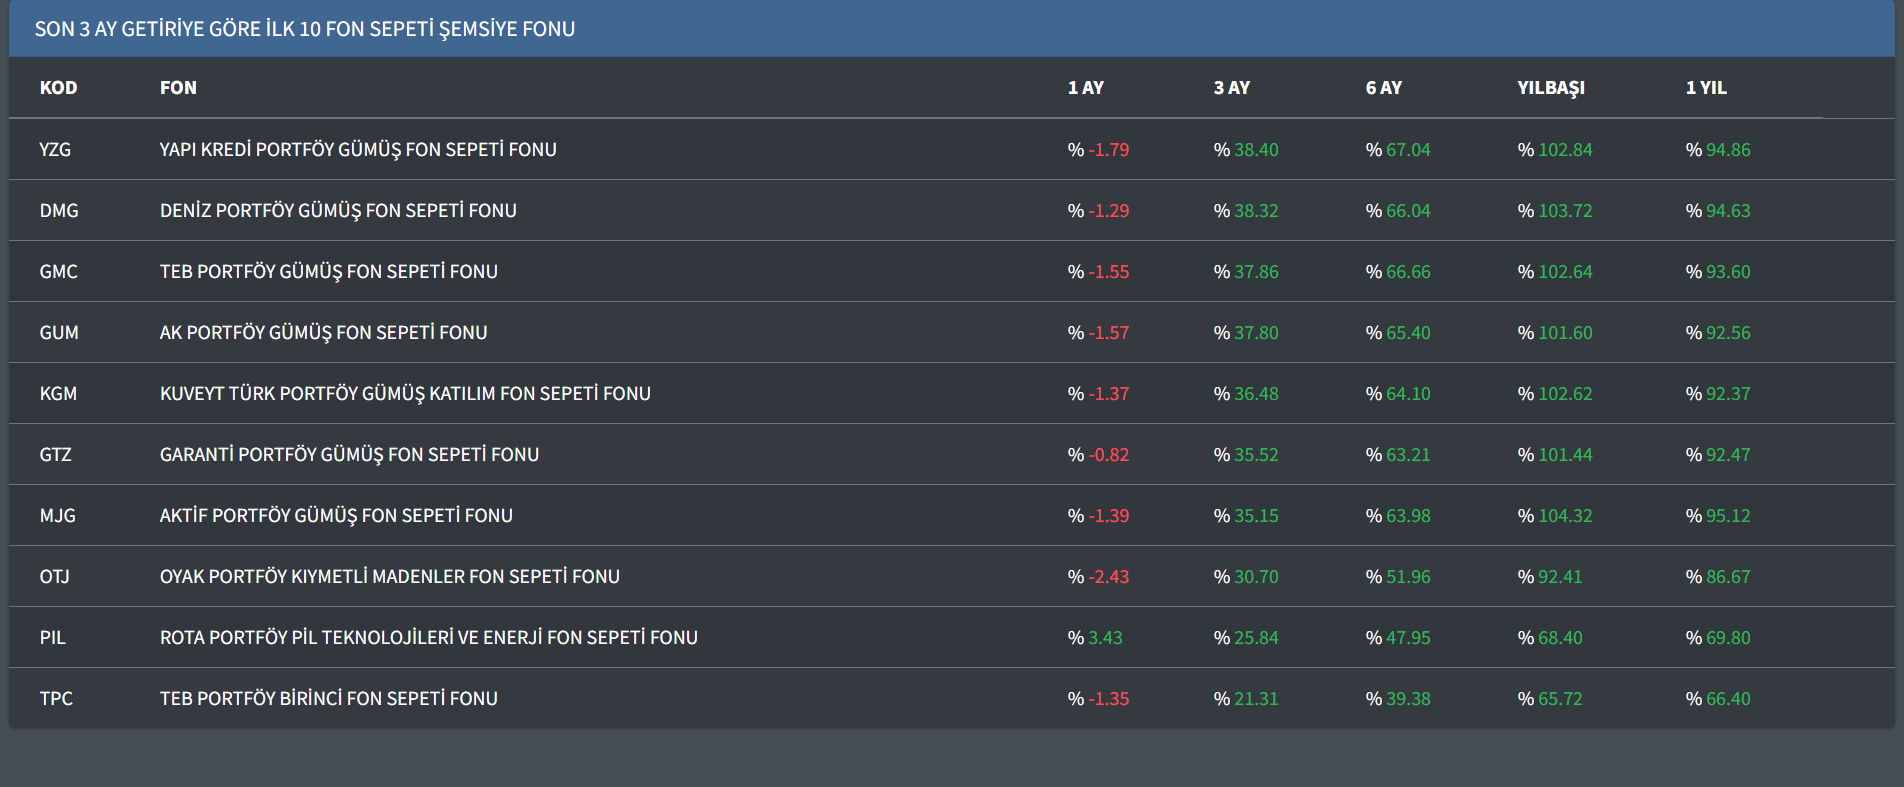Sort by the 1 YIL column header
1904x787 pixels.
[x=1705, y=88]
